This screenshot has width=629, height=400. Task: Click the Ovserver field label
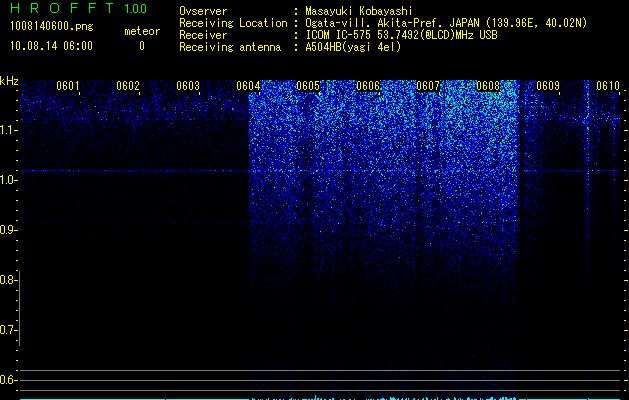coord(203,11)
